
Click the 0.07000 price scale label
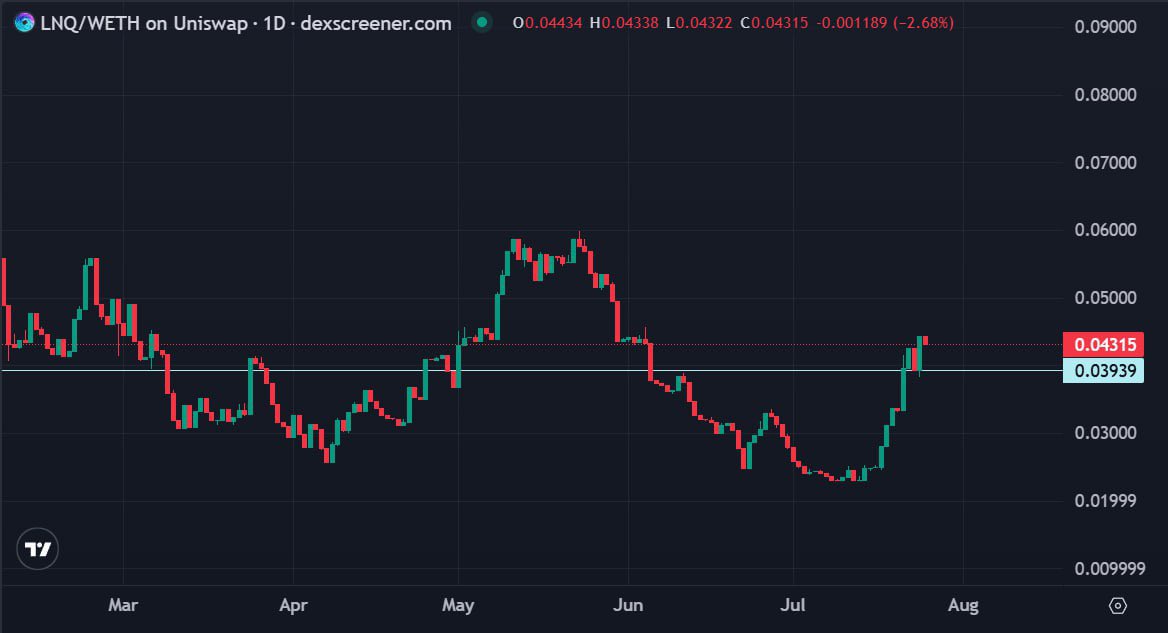pyautogui.click(x=1105, y=162)
